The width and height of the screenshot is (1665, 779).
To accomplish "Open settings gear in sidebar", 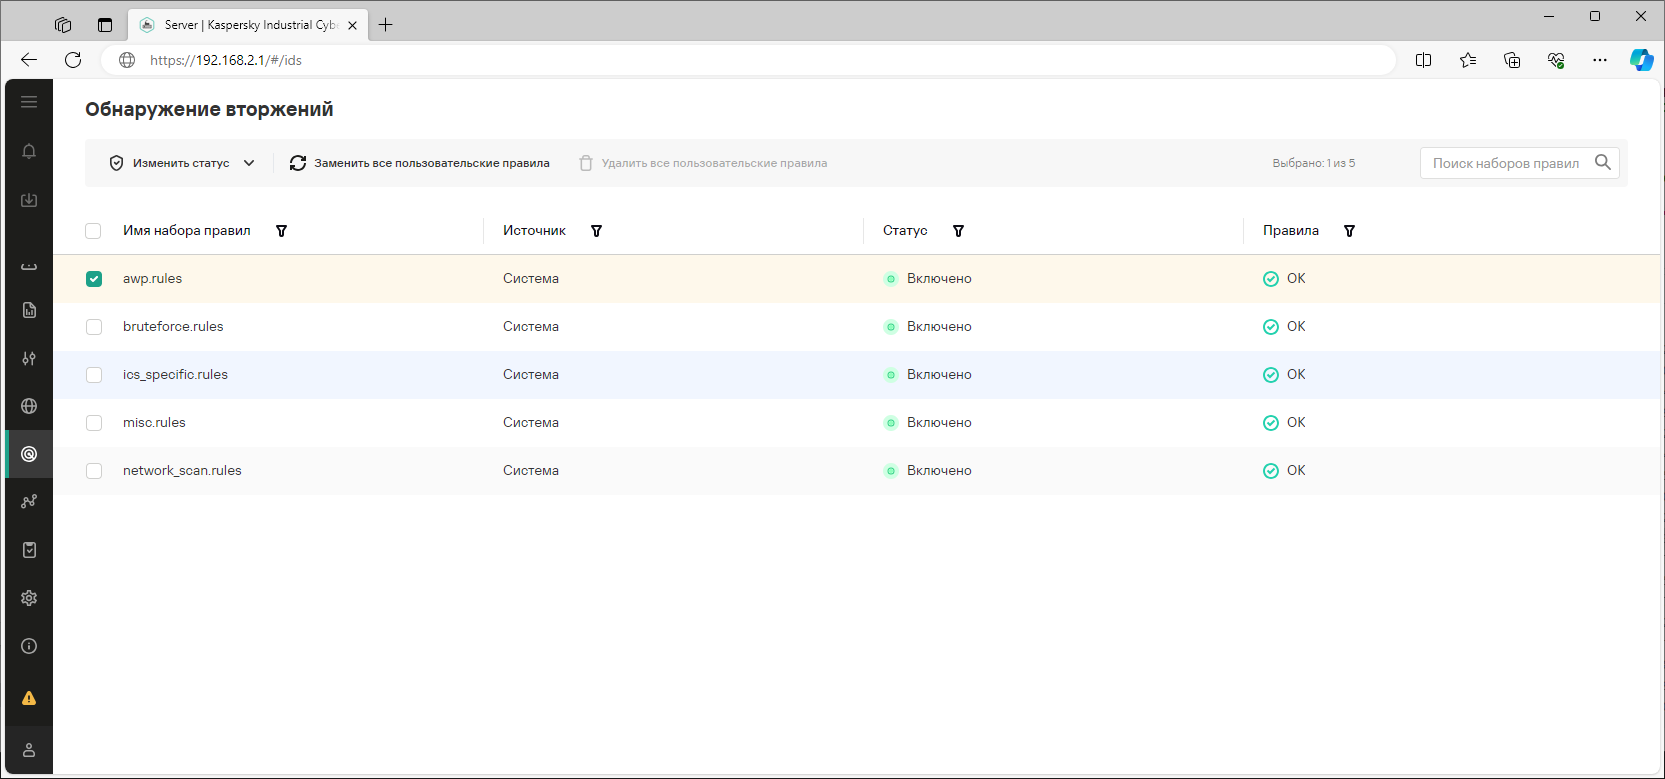I will [29, 598].
